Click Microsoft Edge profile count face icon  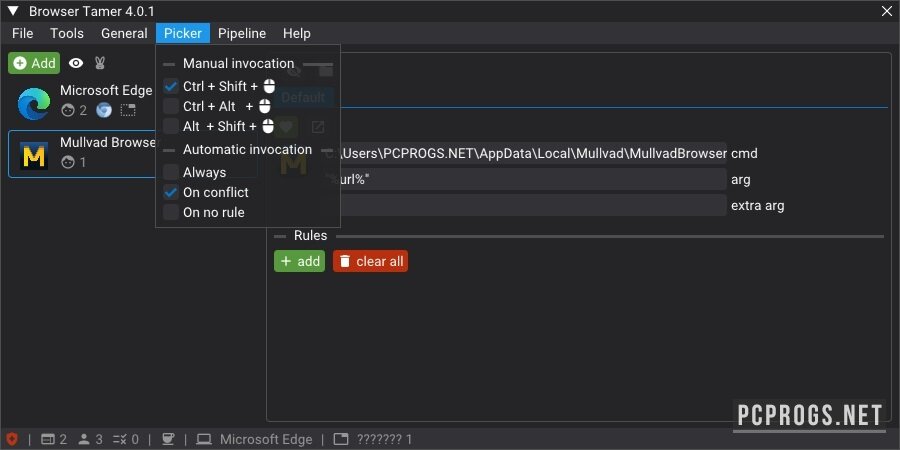point(68,110)
